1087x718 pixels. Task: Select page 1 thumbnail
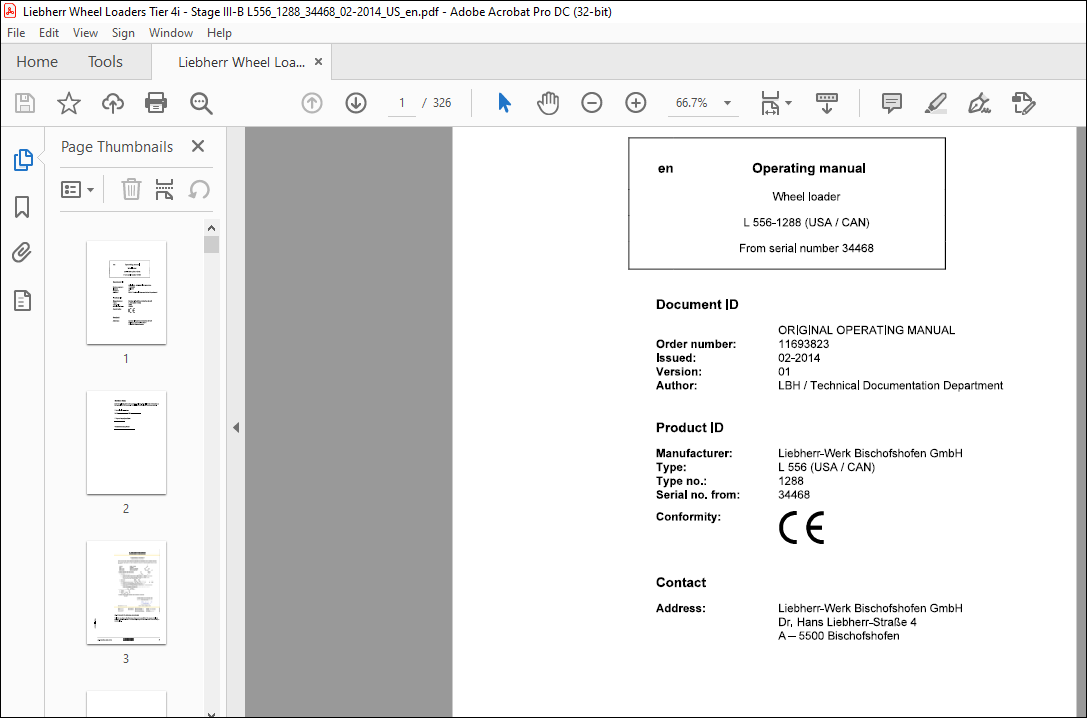(x=126, y=292)
